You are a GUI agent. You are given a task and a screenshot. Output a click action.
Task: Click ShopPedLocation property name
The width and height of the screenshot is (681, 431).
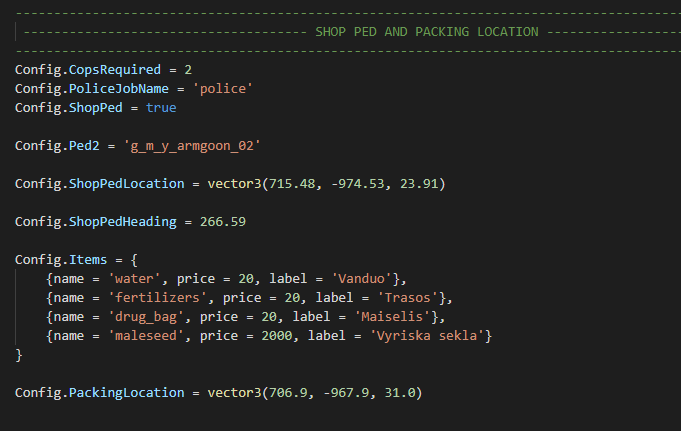tap(126, 184)
